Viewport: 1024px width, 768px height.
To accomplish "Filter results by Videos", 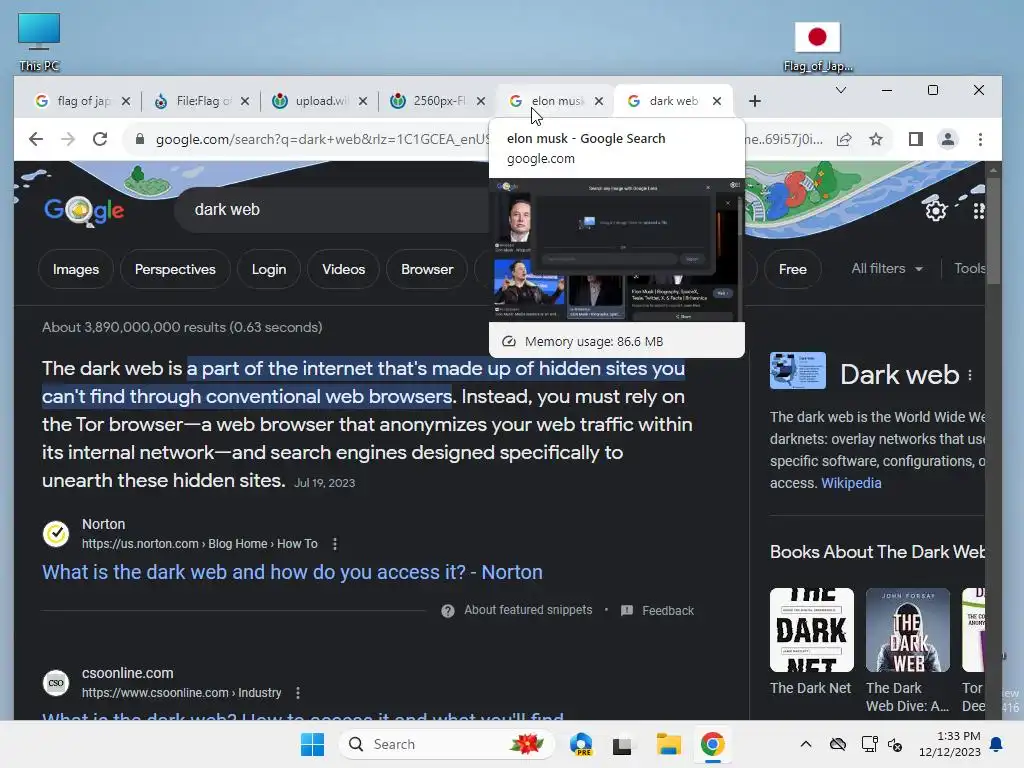I will [x=344, y=269].
